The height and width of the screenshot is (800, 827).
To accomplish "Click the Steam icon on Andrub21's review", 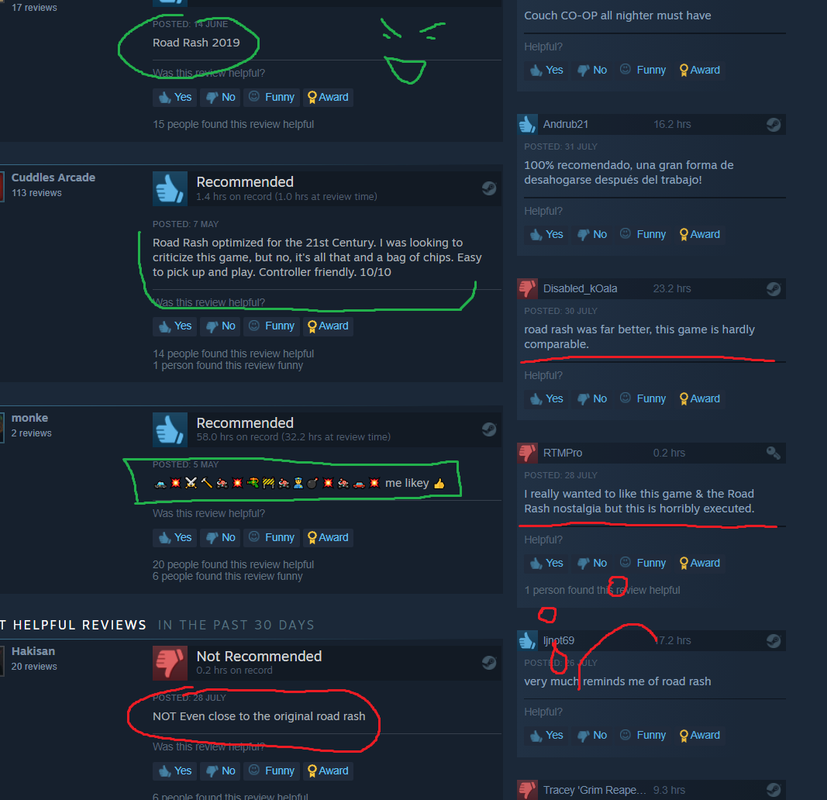I will [x=773, y=124].
